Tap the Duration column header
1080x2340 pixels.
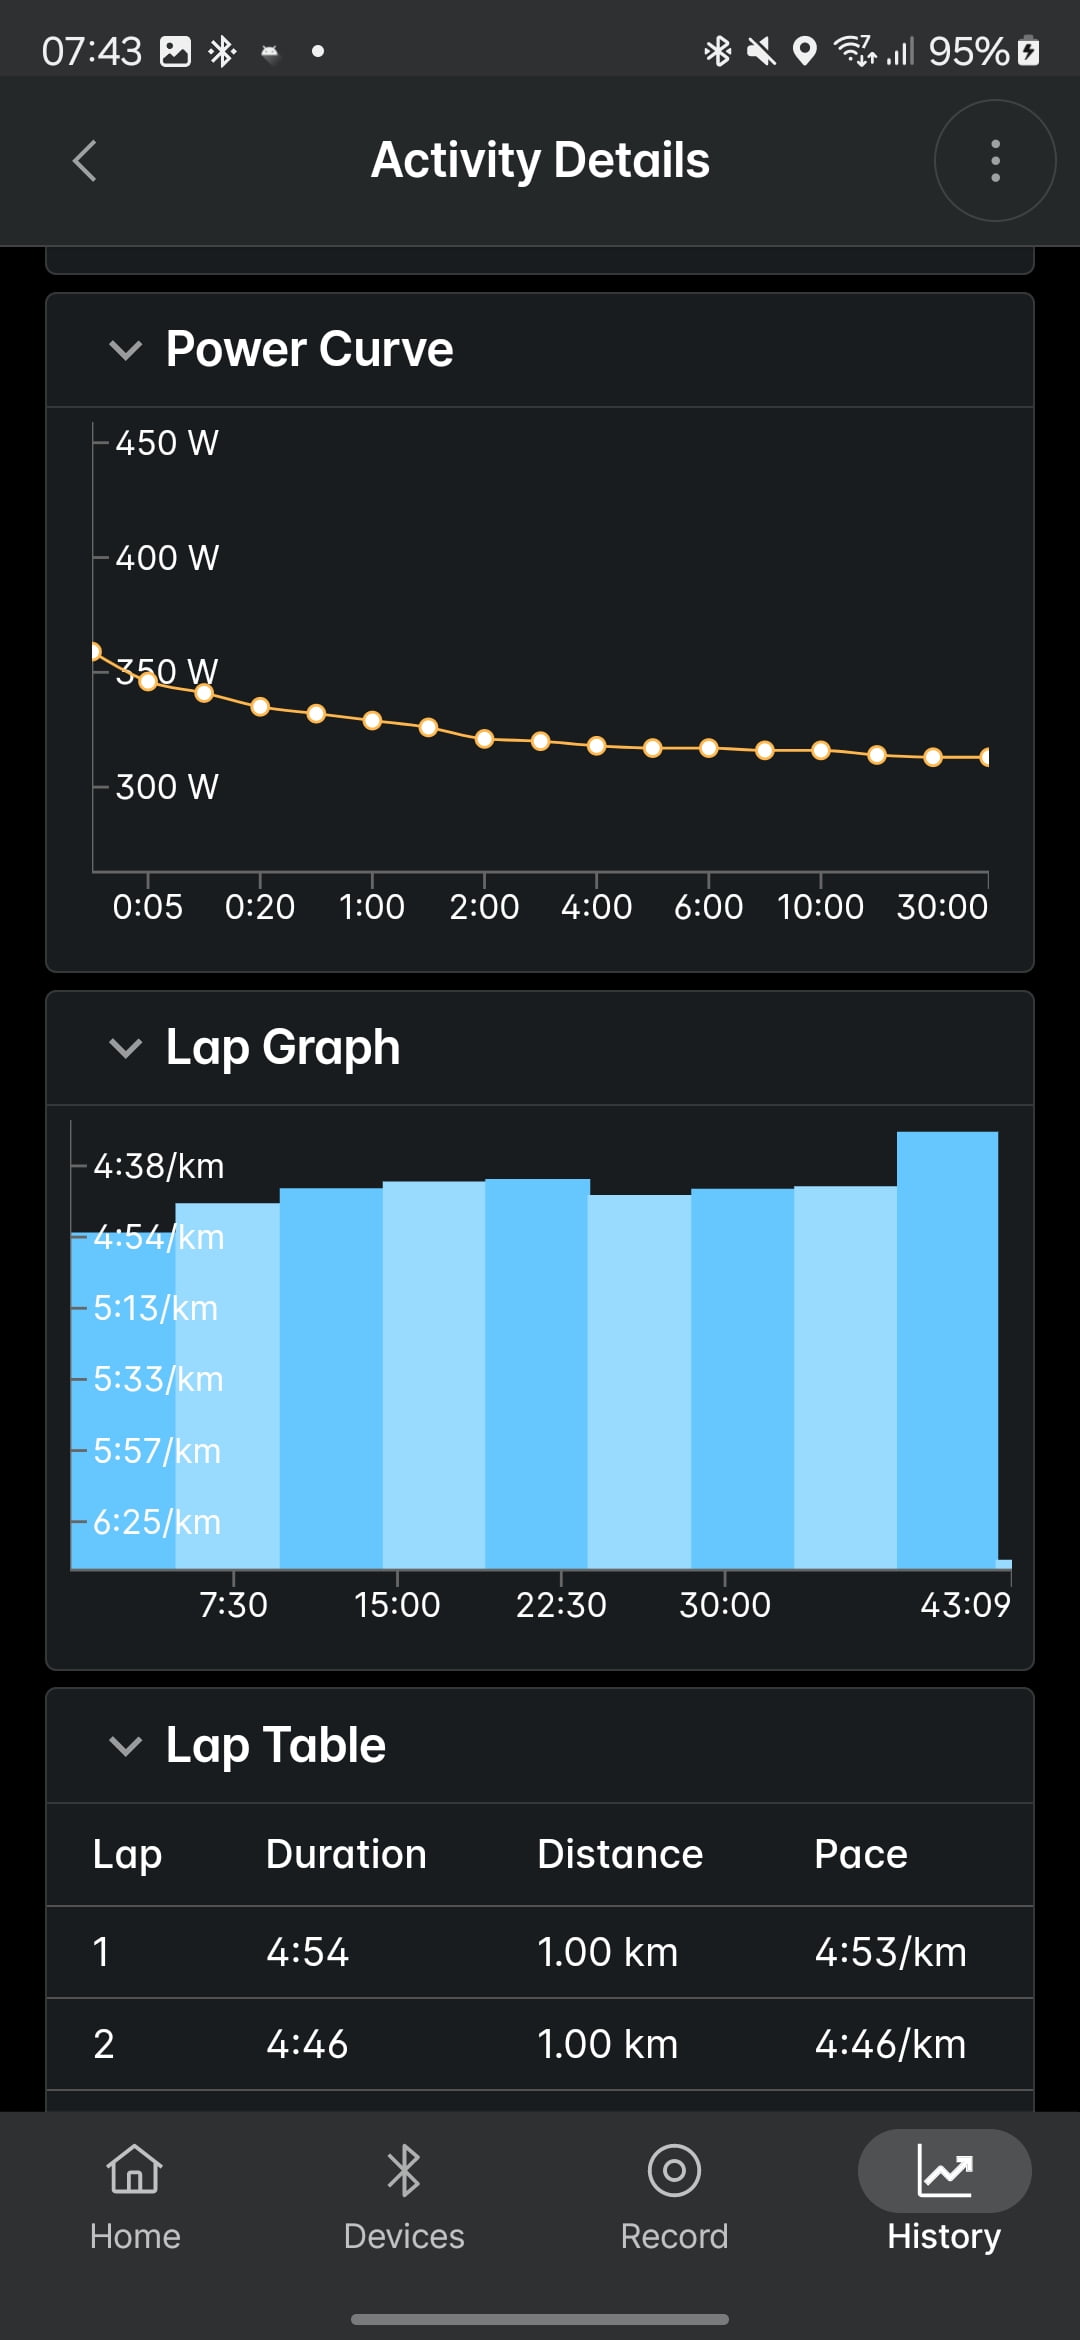click(x=346, y=1854)
